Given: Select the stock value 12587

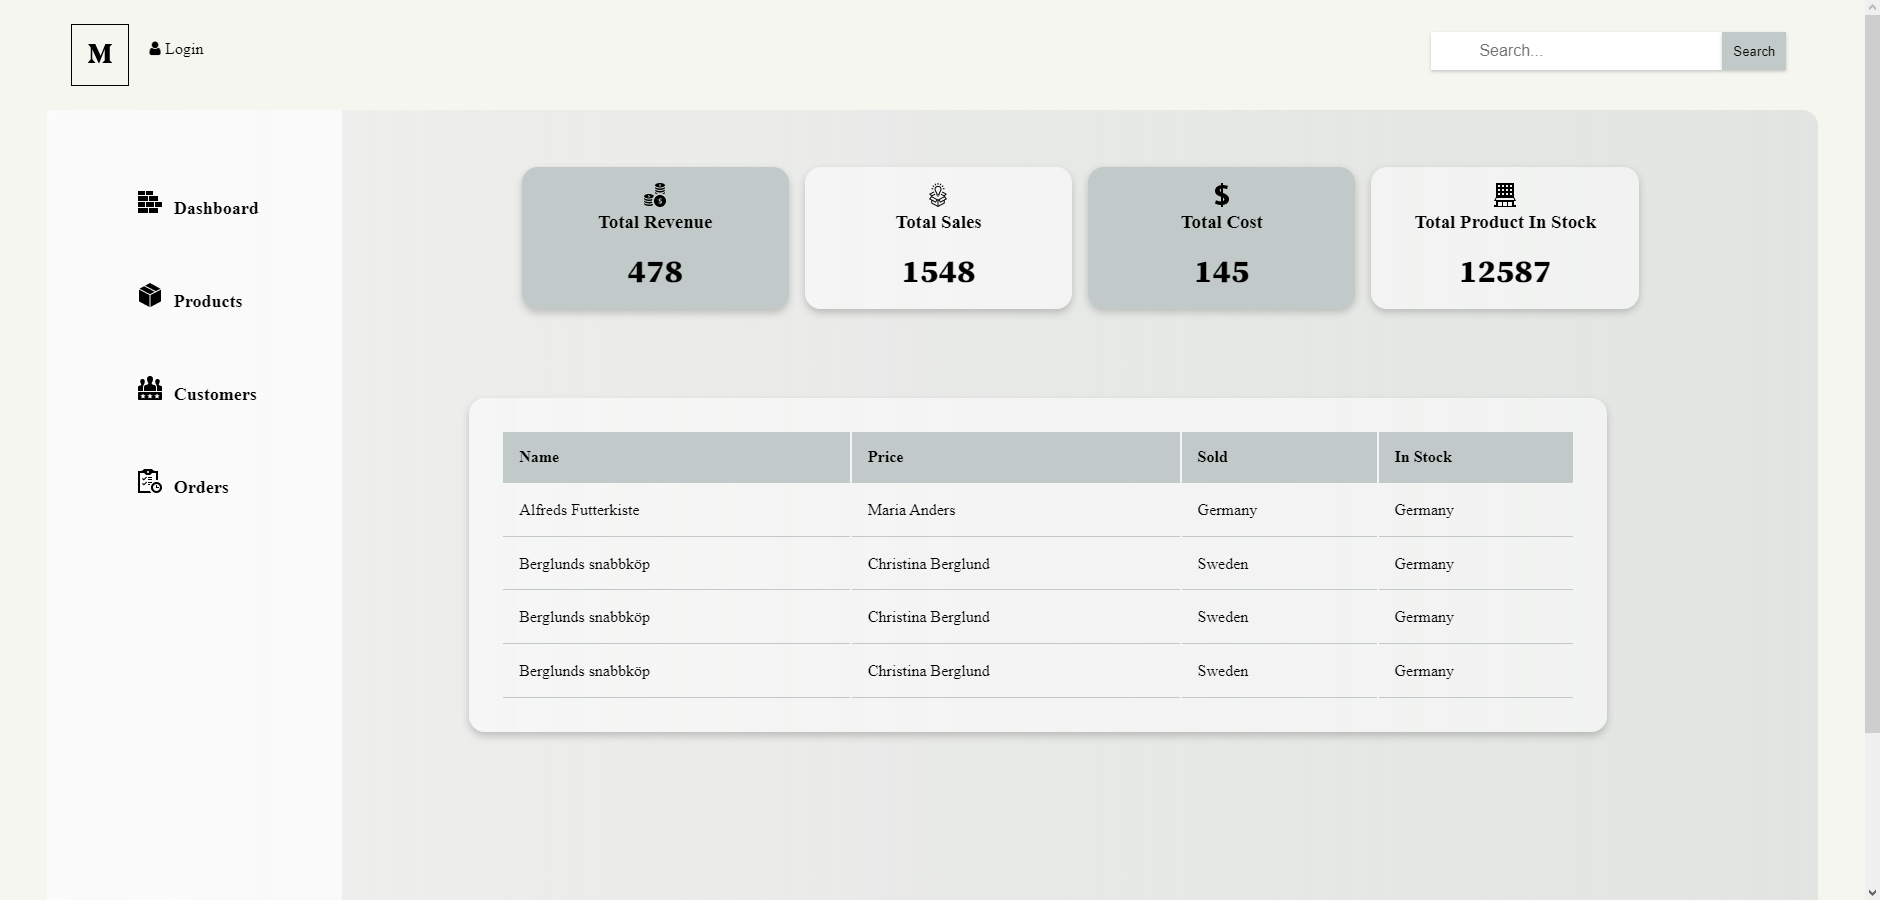Looking at the screenshot, I should (1505, 272).
